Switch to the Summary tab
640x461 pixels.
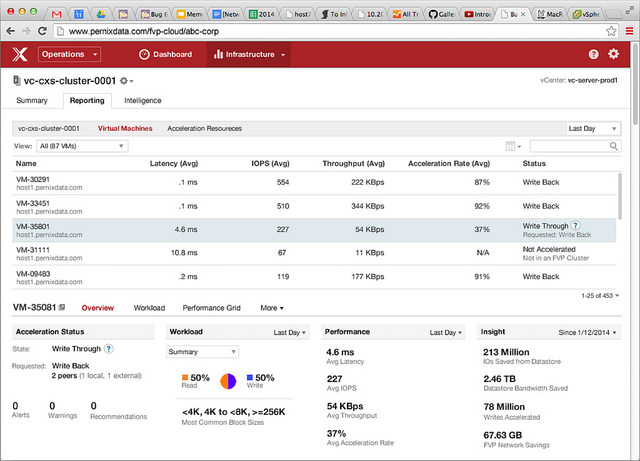(x=32, y=100)
